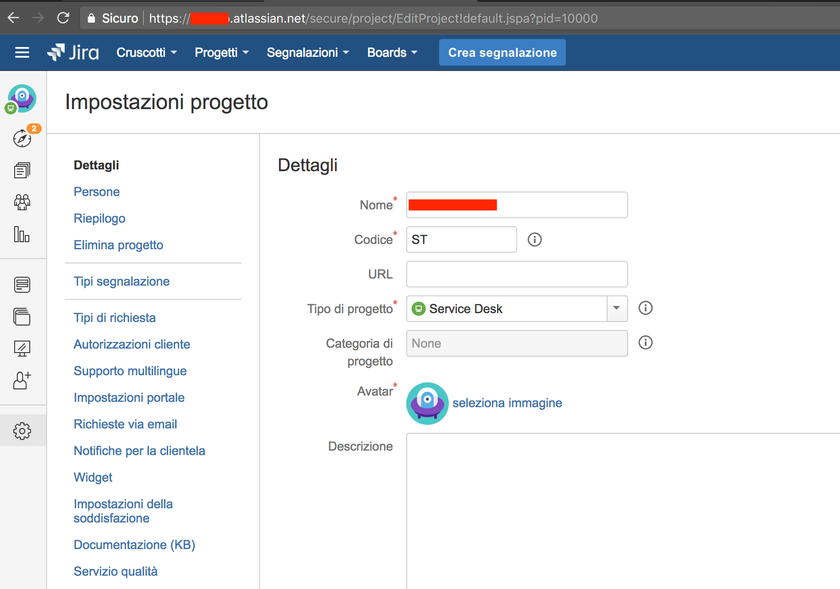Click the Descrizione text area
Image resolution: width=840 pixels, height=589 pixels.
[x=623, y=511]
